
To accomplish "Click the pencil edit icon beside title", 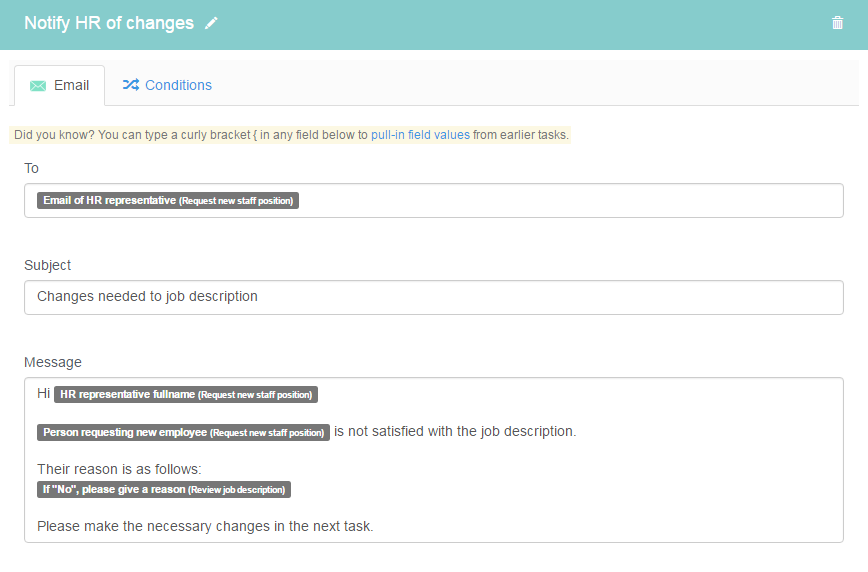I will point(211,23).
